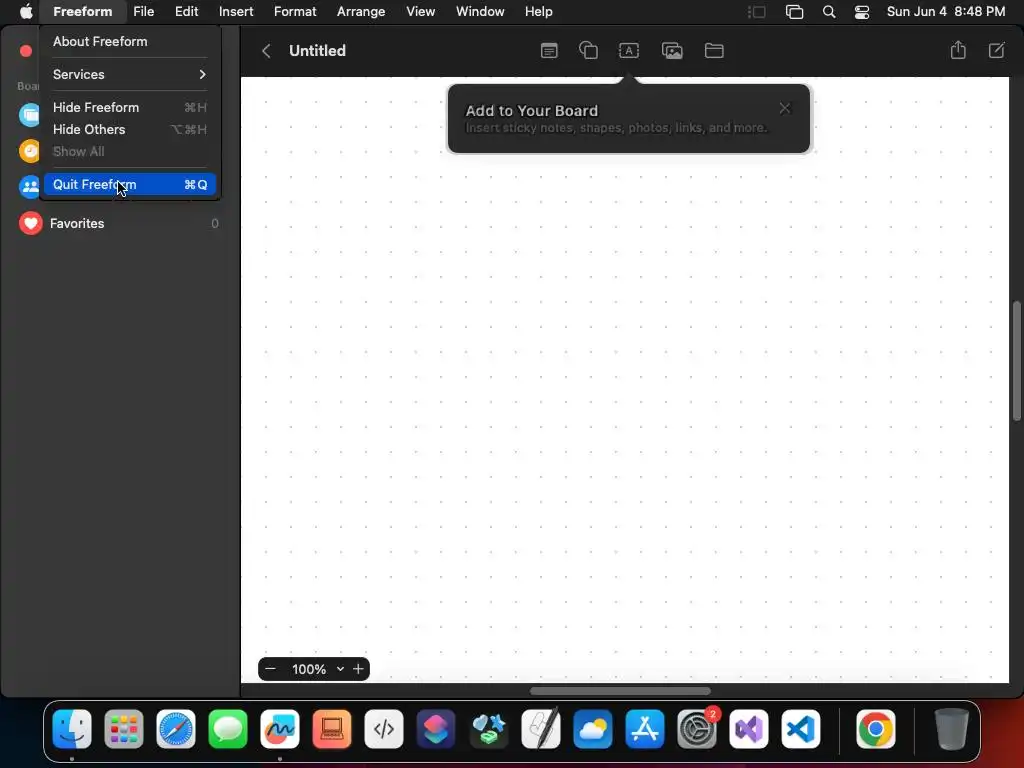
Task: Click Stage Manager window icon in menu bar
Action: (794, 12)
